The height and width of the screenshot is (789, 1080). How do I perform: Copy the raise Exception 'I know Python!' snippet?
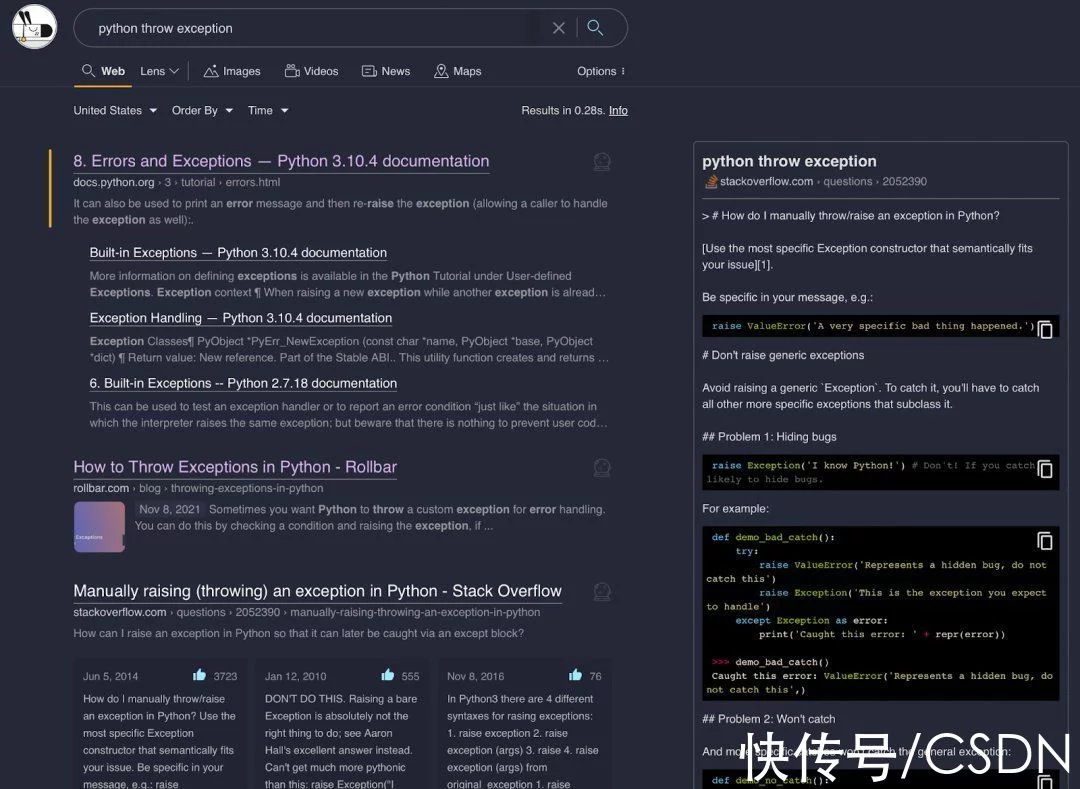(1045, 469)
